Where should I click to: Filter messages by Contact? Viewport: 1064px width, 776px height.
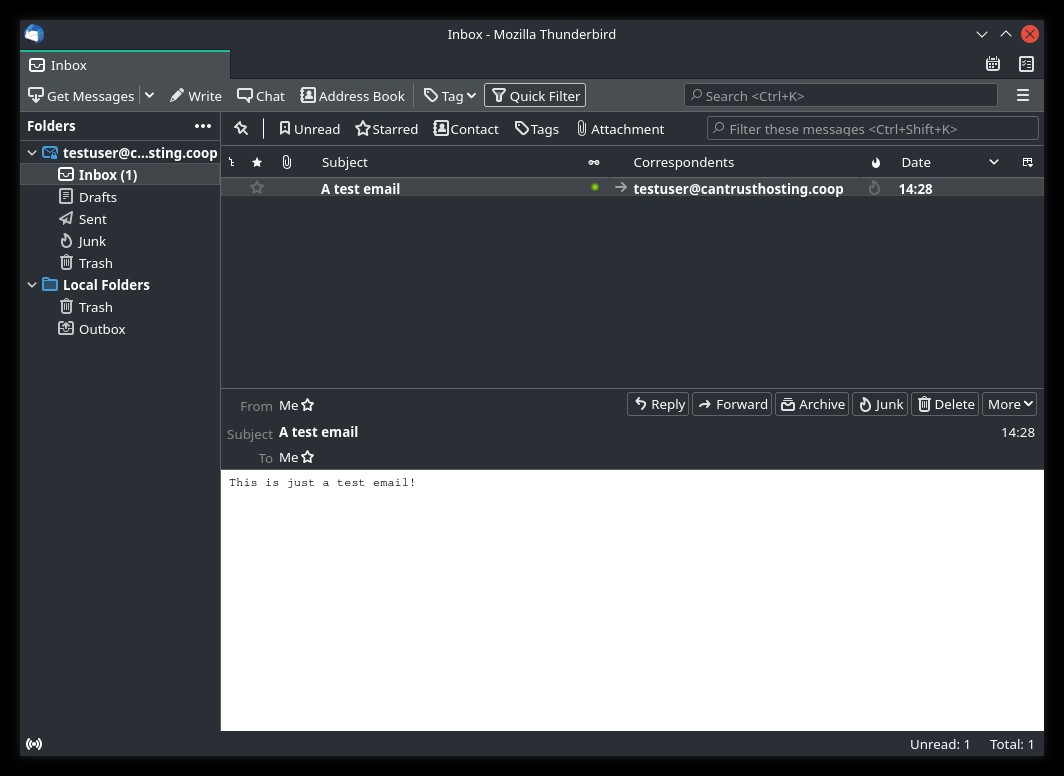pyautogui.click(x=466, y=129)
